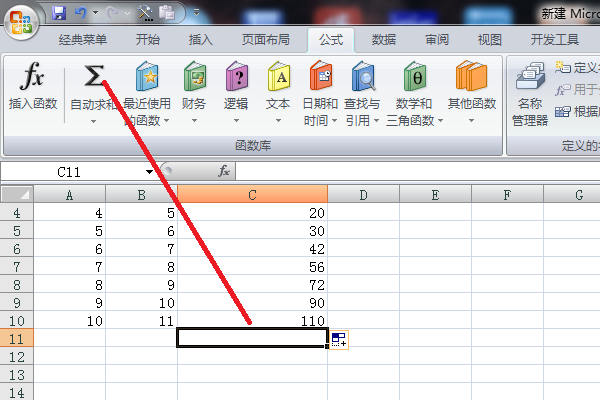Screen dimensions: 600x400
Task: Open the 文本 functions book icon
Action: (279, 76)
